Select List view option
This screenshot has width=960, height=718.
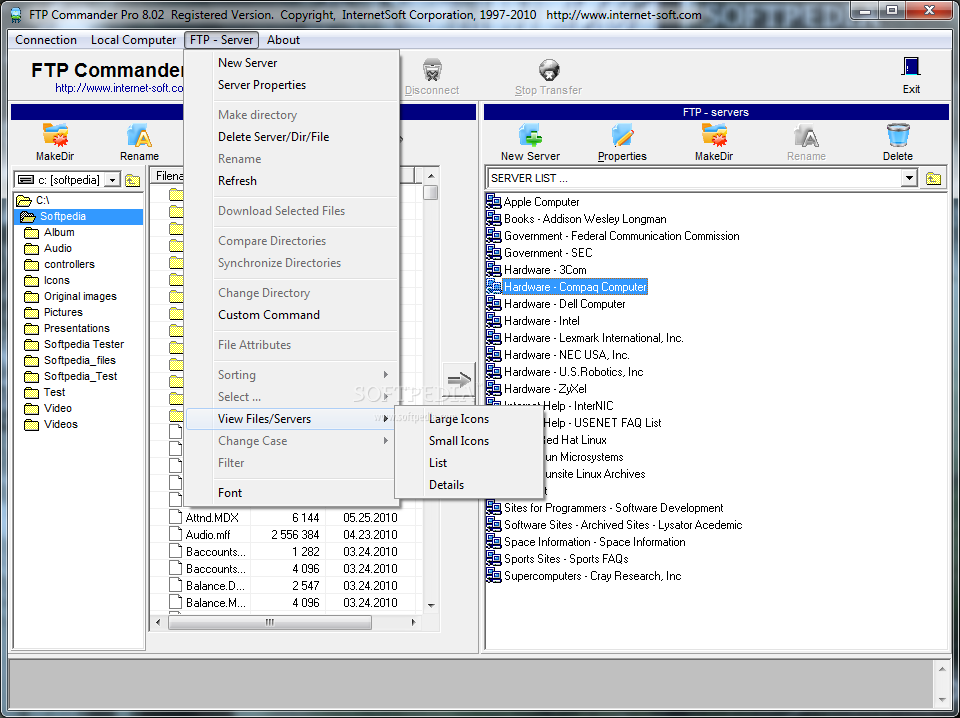pyautogui.click(x=468, y=463)
